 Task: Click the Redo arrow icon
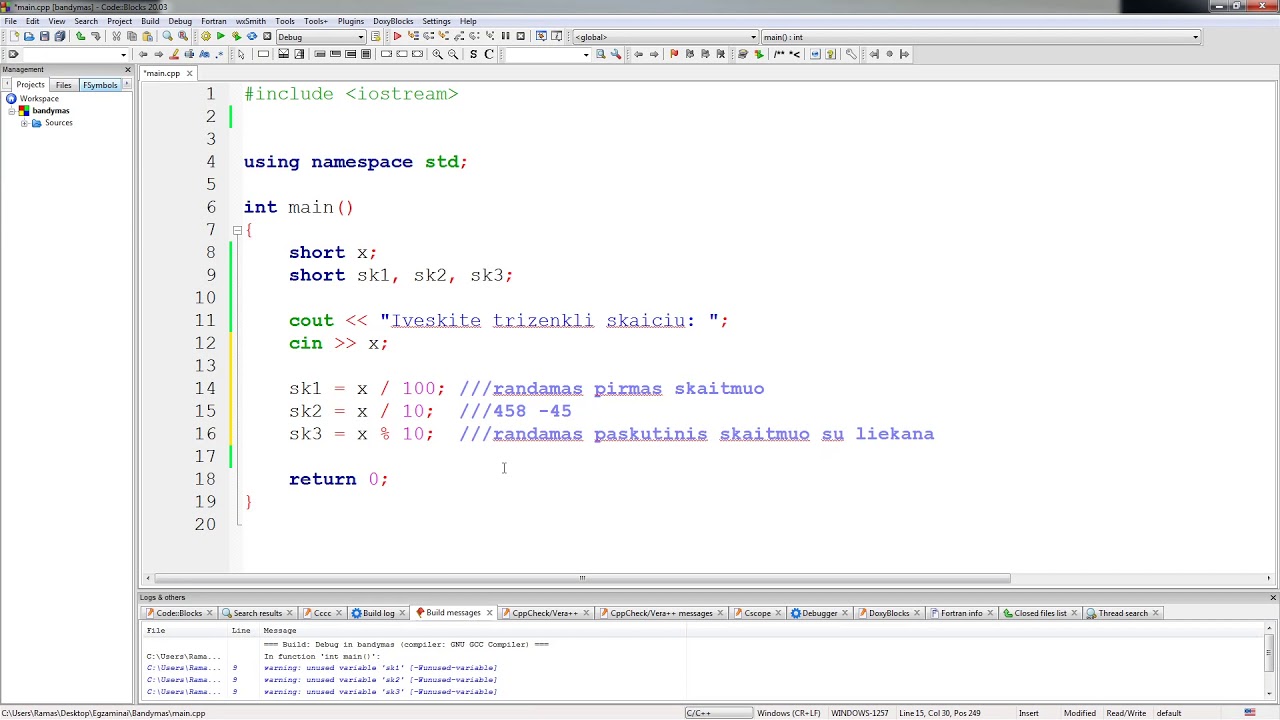(96, 36)
